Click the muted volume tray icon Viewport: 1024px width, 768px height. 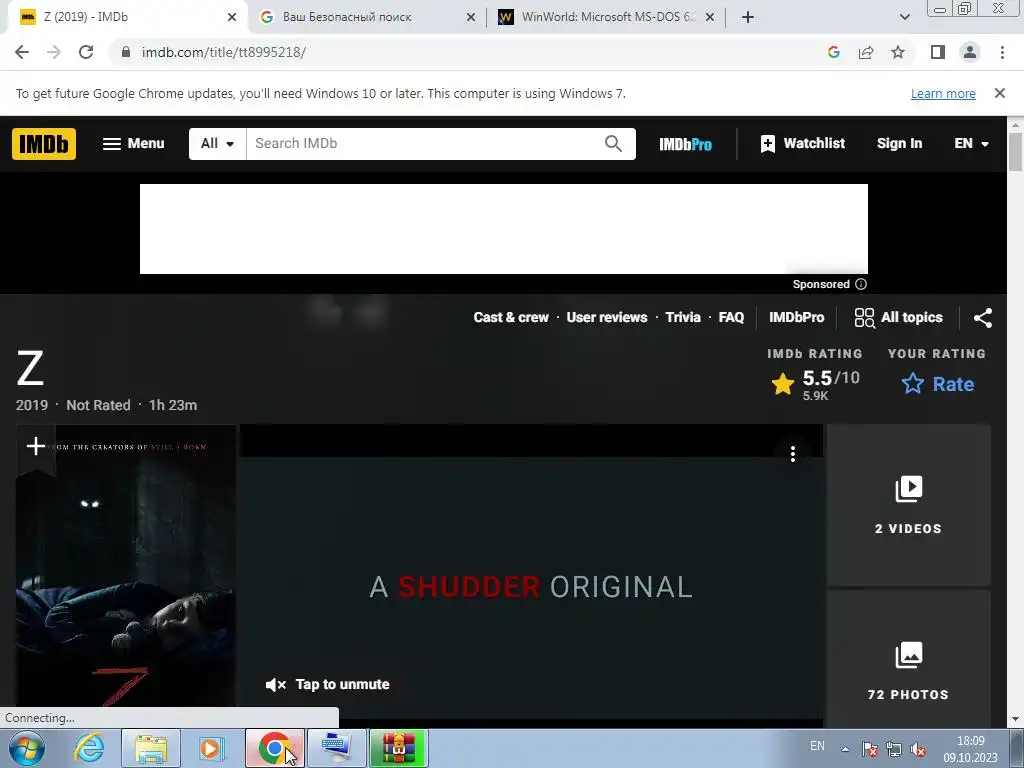click(x=918, y=749)
